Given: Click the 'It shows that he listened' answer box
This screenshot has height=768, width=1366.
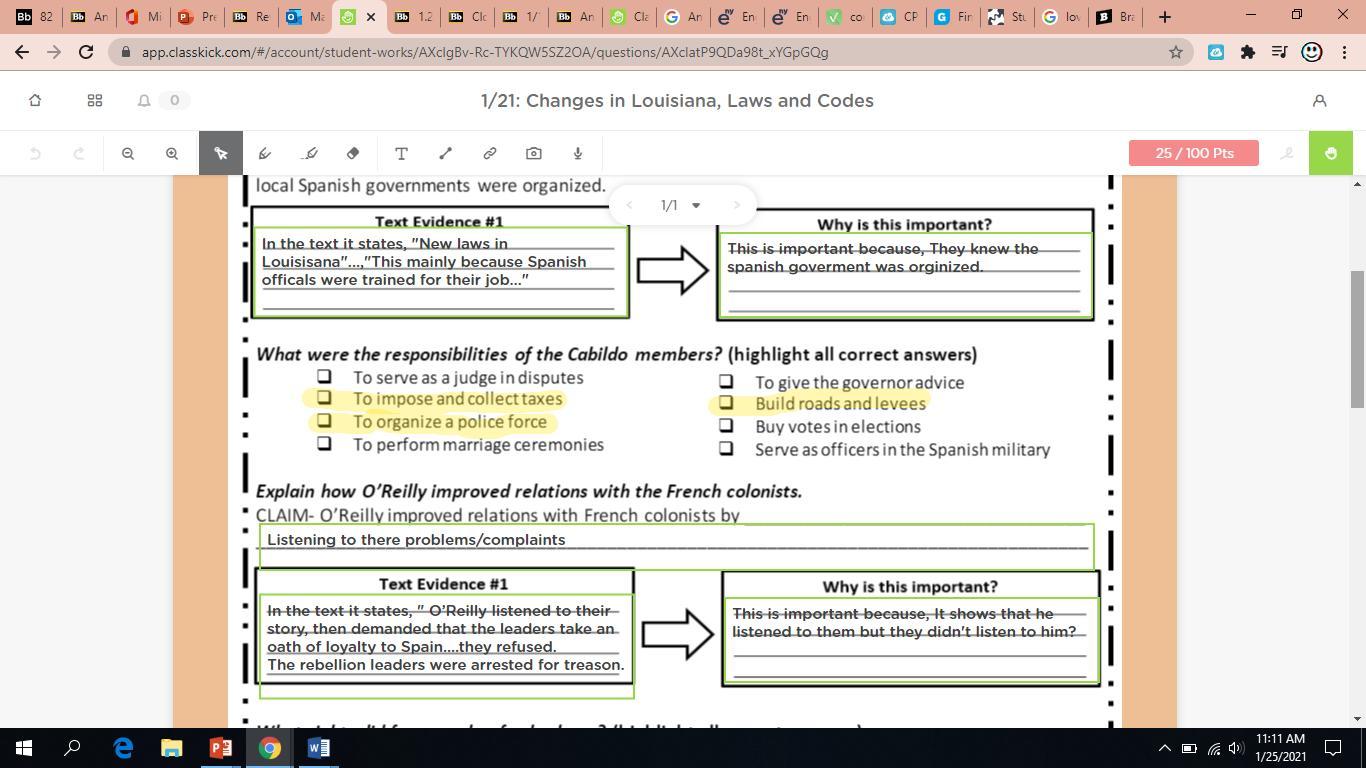Looking at the screenshot, I should click(x=910, y=640).
